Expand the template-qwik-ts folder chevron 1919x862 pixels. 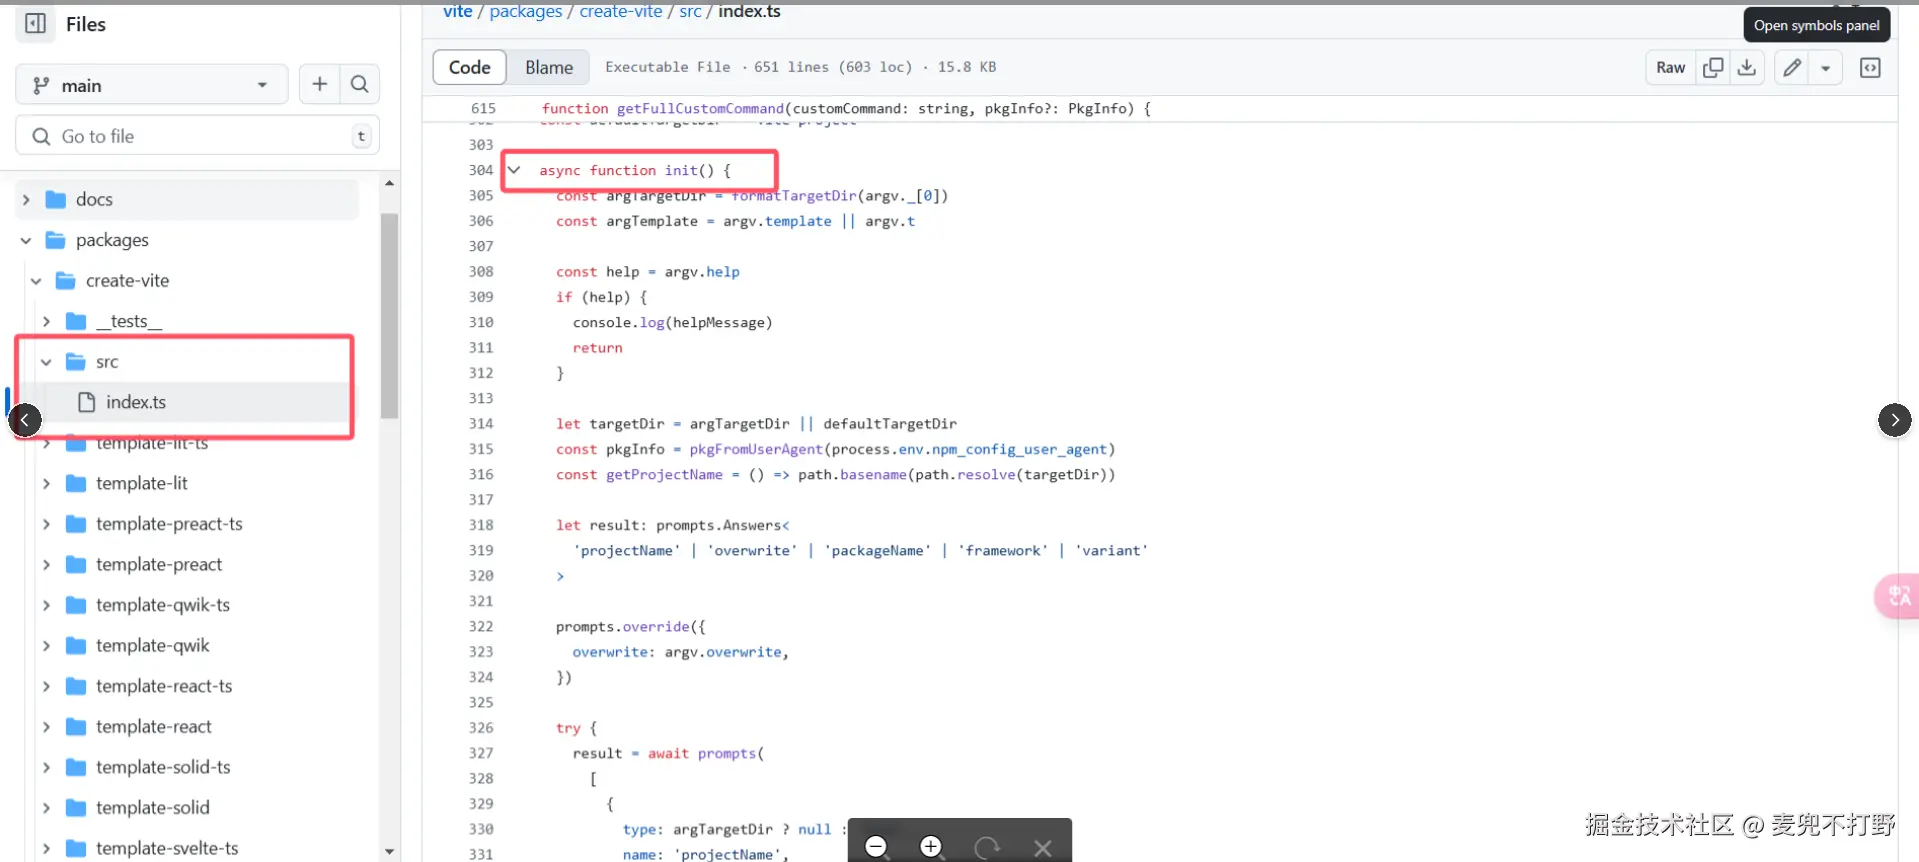(47, 605)
